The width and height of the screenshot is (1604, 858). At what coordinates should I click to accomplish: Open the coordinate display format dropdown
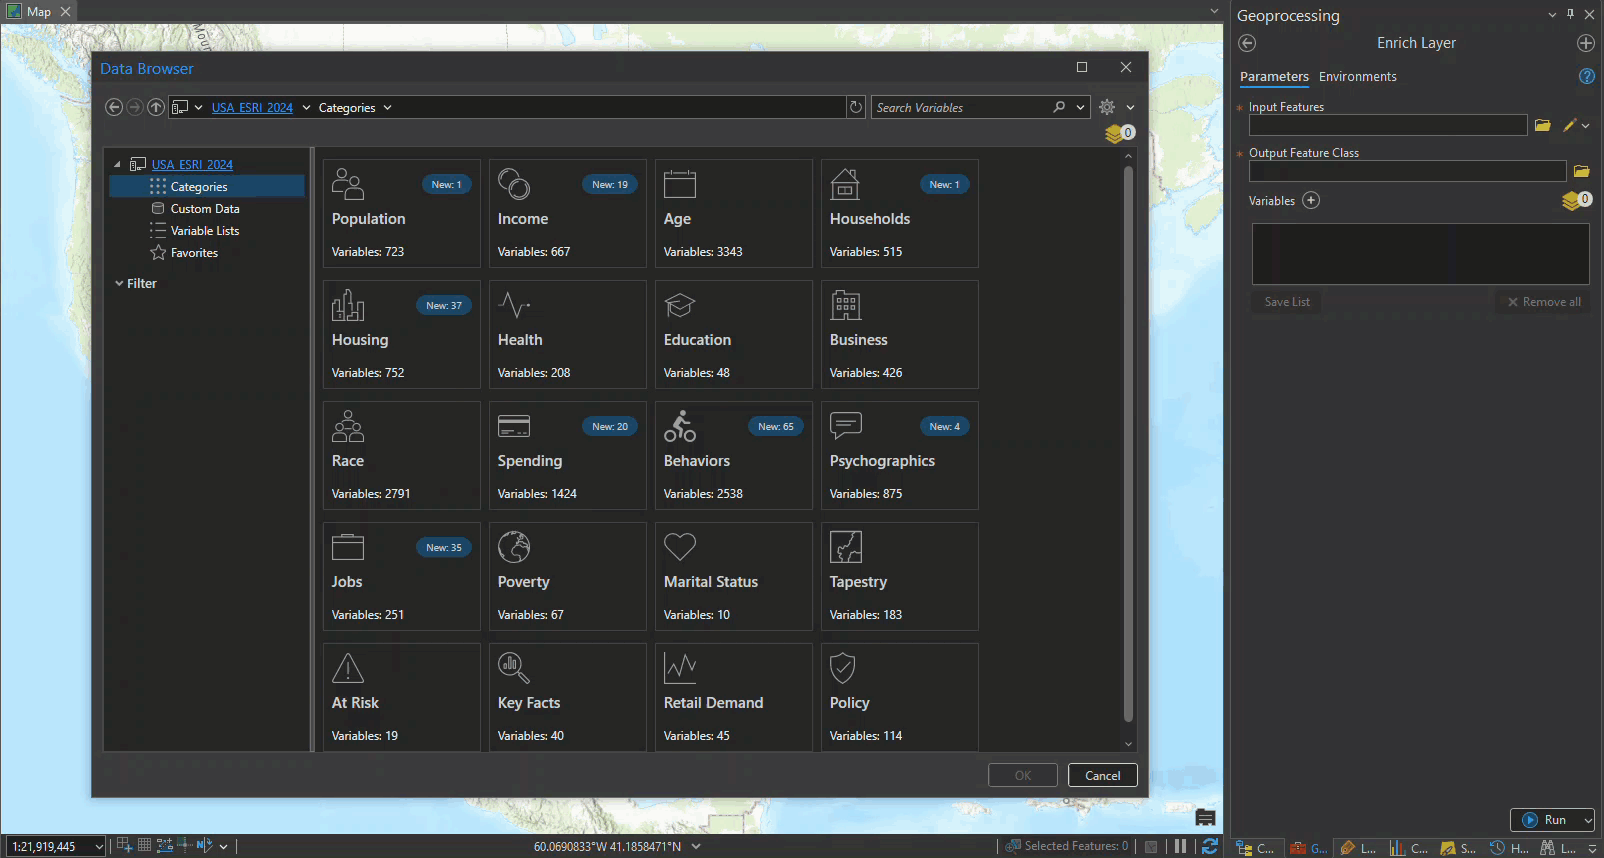(696, 846)
